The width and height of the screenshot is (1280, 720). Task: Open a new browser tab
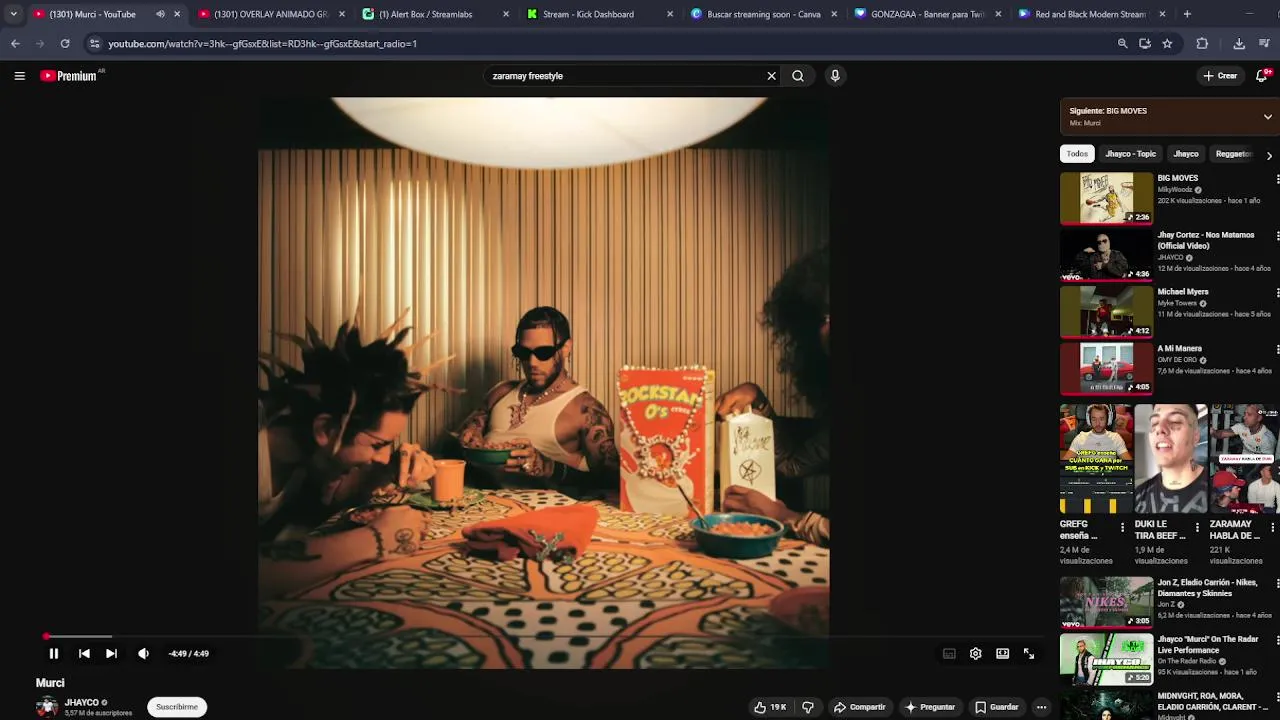click(x=1187, y=14)
